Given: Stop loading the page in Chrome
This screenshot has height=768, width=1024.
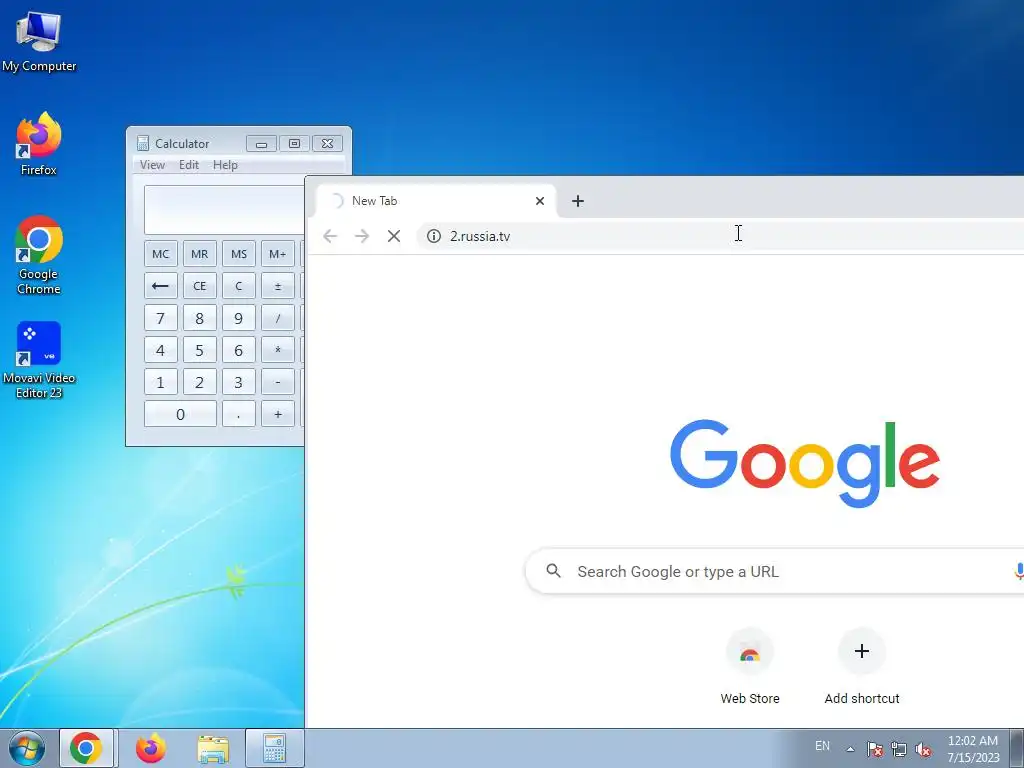Looking at the screenshot, I should pyautogui.click(x=394, y=236).
